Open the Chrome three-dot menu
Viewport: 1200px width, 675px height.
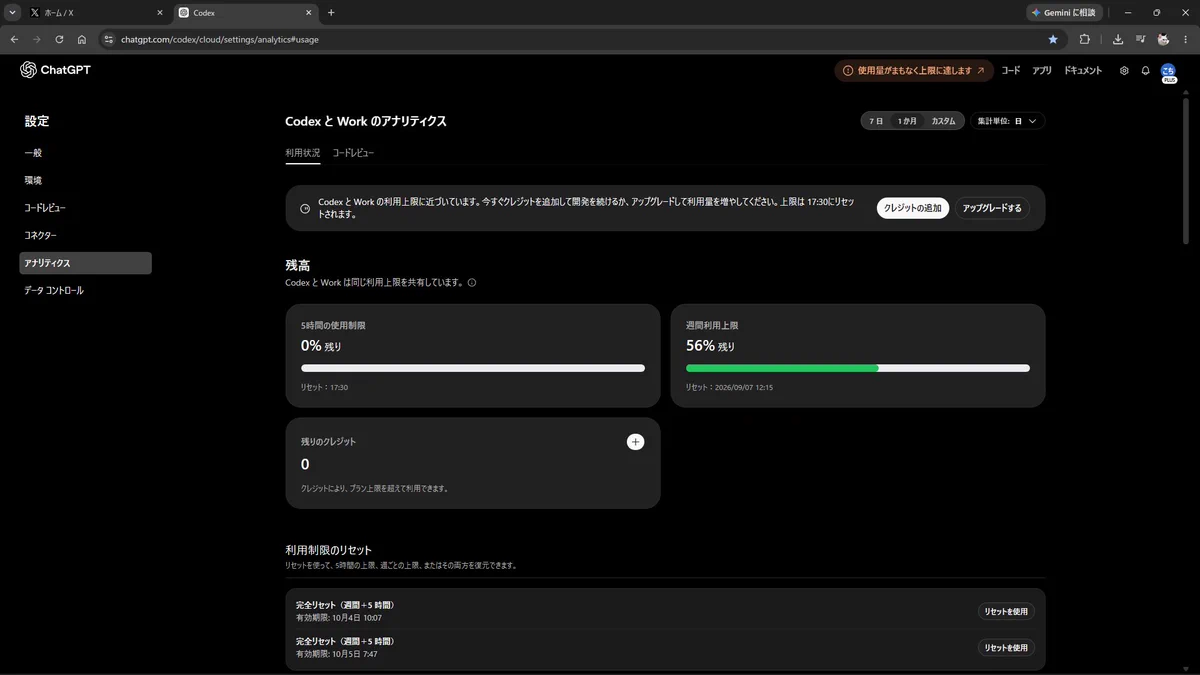[1186, 39]
